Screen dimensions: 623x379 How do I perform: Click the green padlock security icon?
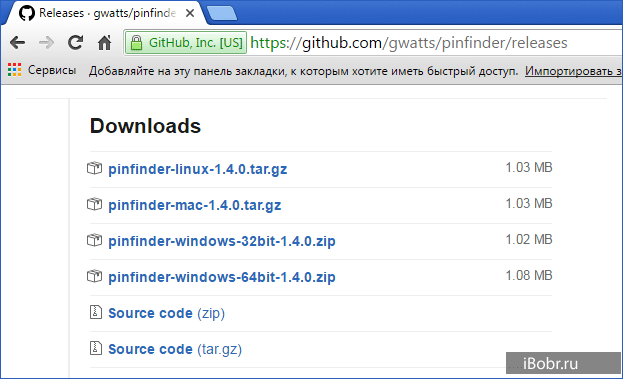pyautogui.click(x=136, y=43)
